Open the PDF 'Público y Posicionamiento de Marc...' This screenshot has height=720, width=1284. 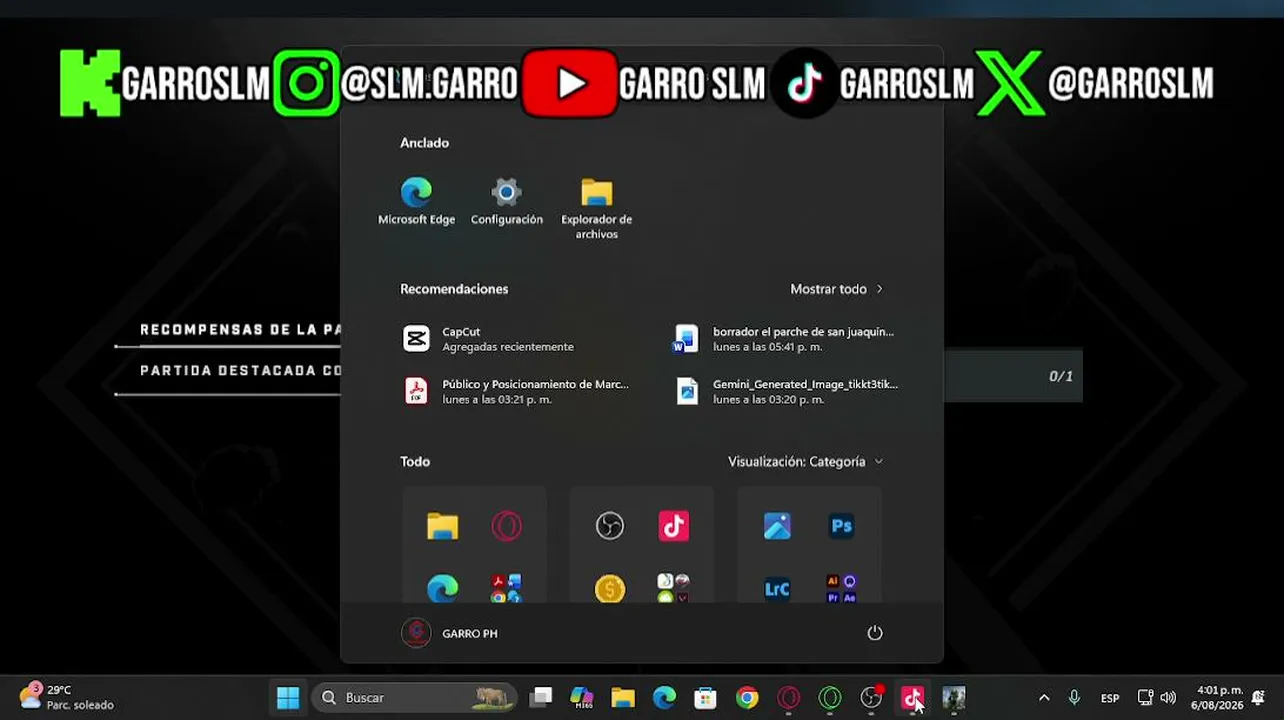(x=516, y=391)
